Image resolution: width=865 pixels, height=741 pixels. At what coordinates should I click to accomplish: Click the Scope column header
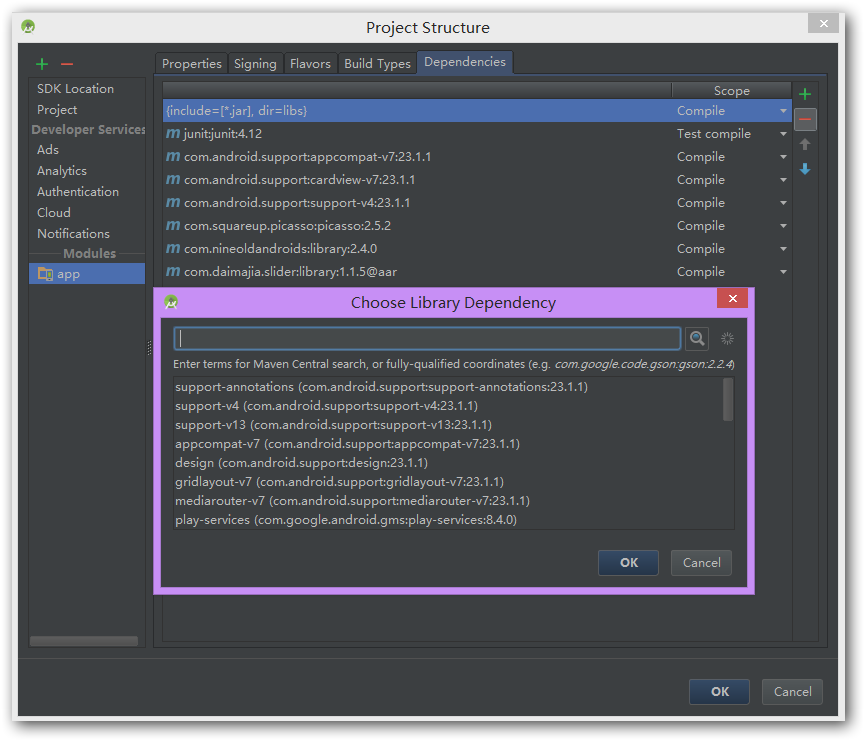[x=731, y=90]
